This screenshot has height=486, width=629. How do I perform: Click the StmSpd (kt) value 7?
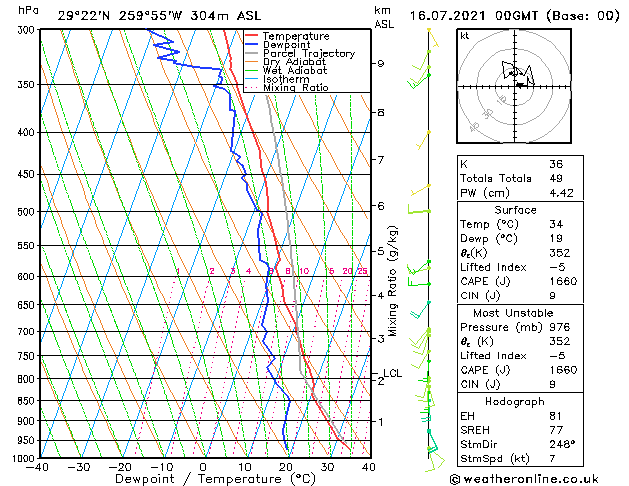click(552, 458)
